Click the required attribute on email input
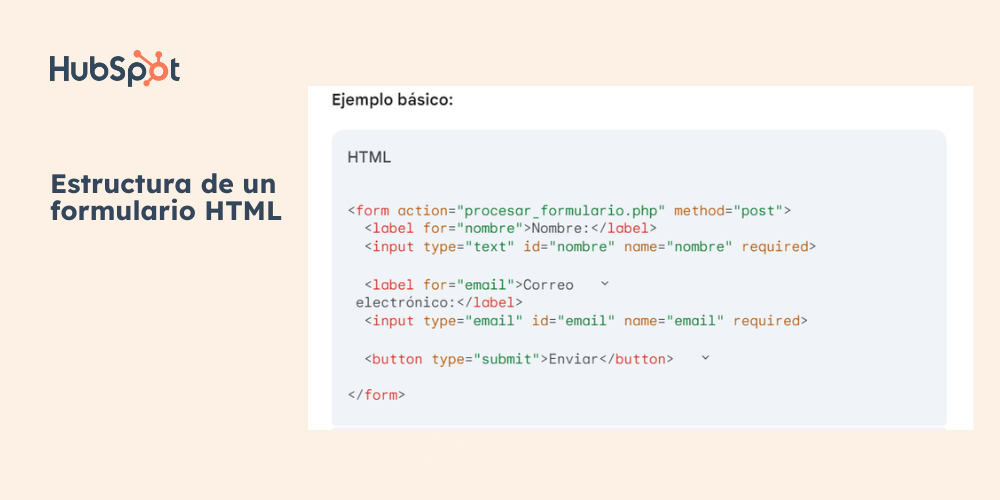The image size is (1000, 500). point(767,320)
